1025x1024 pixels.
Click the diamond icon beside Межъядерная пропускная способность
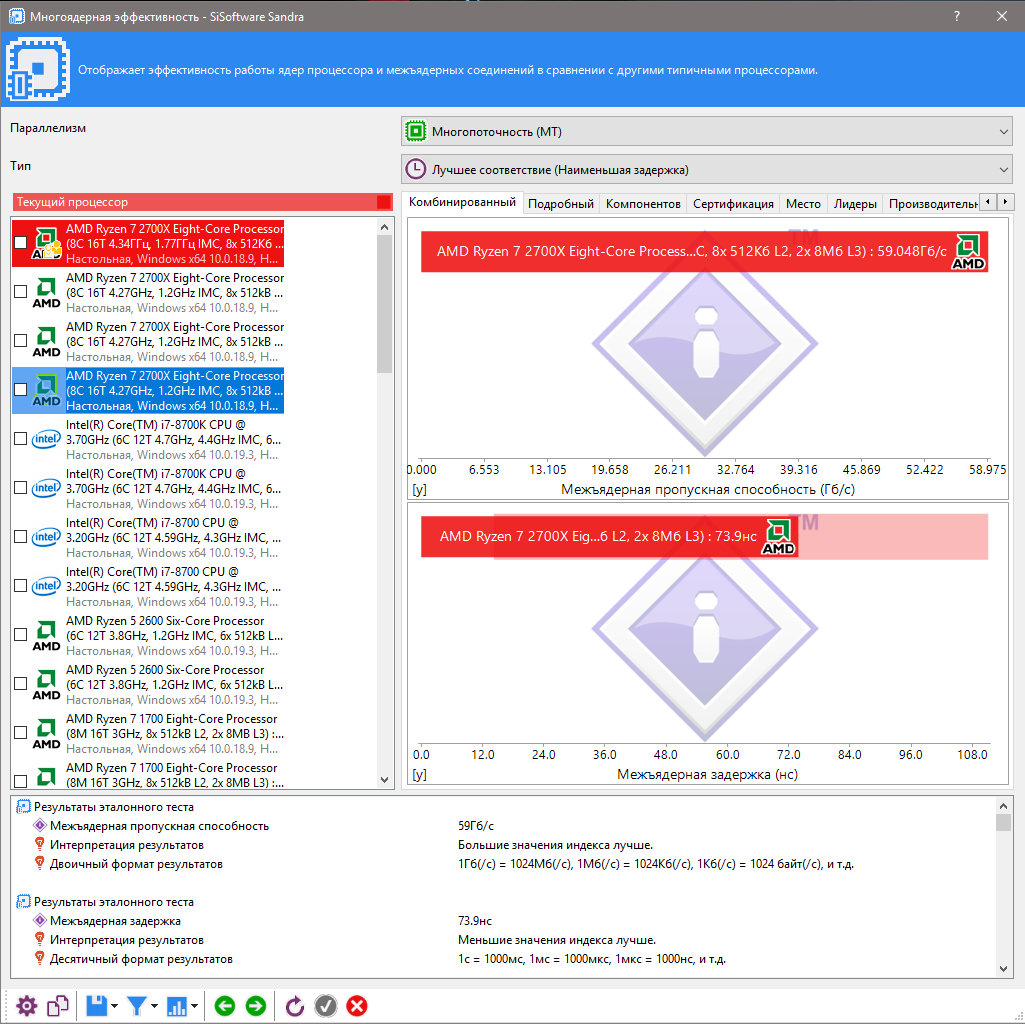pyautogui.click(x=40, y=825)
